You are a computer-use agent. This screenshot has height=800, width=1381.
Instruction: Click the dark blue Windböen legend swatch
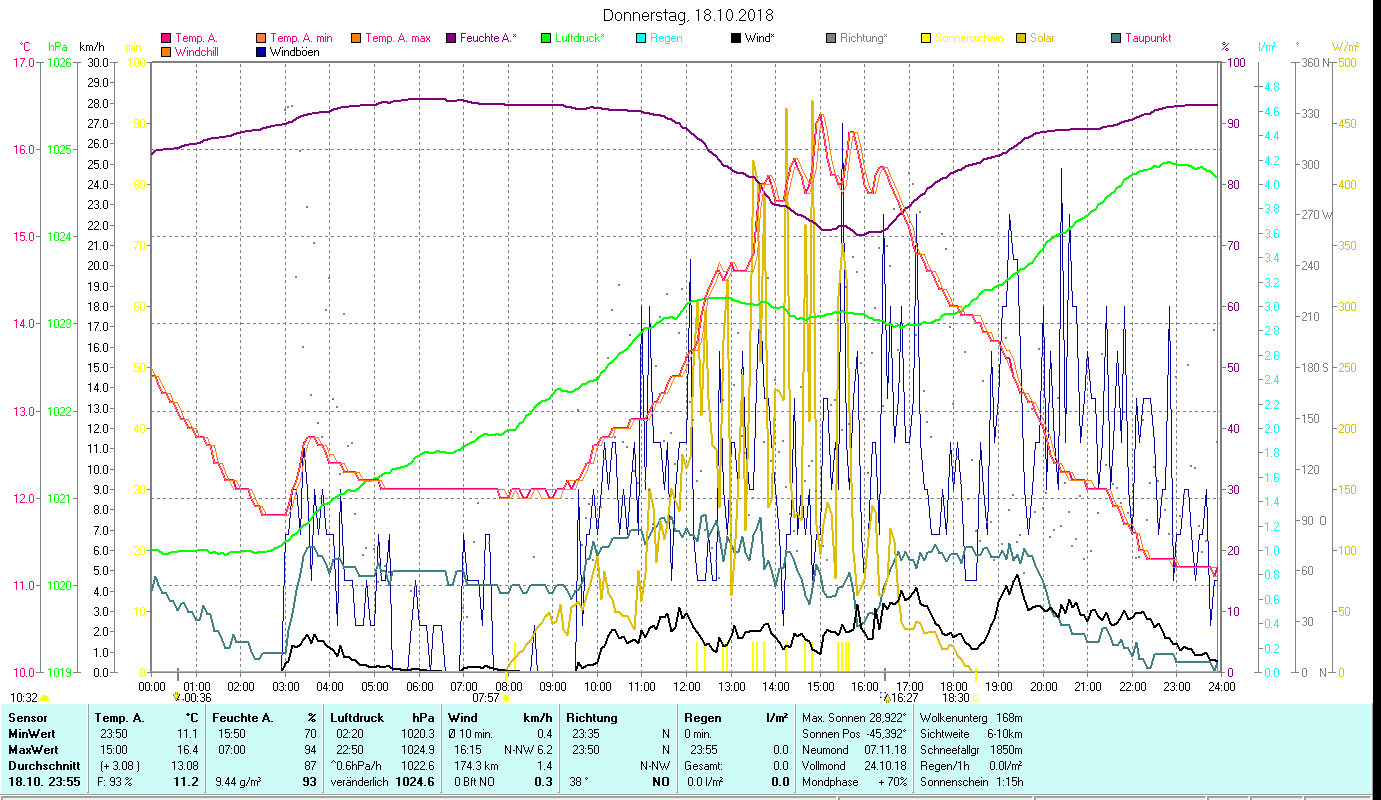point(262,51)
